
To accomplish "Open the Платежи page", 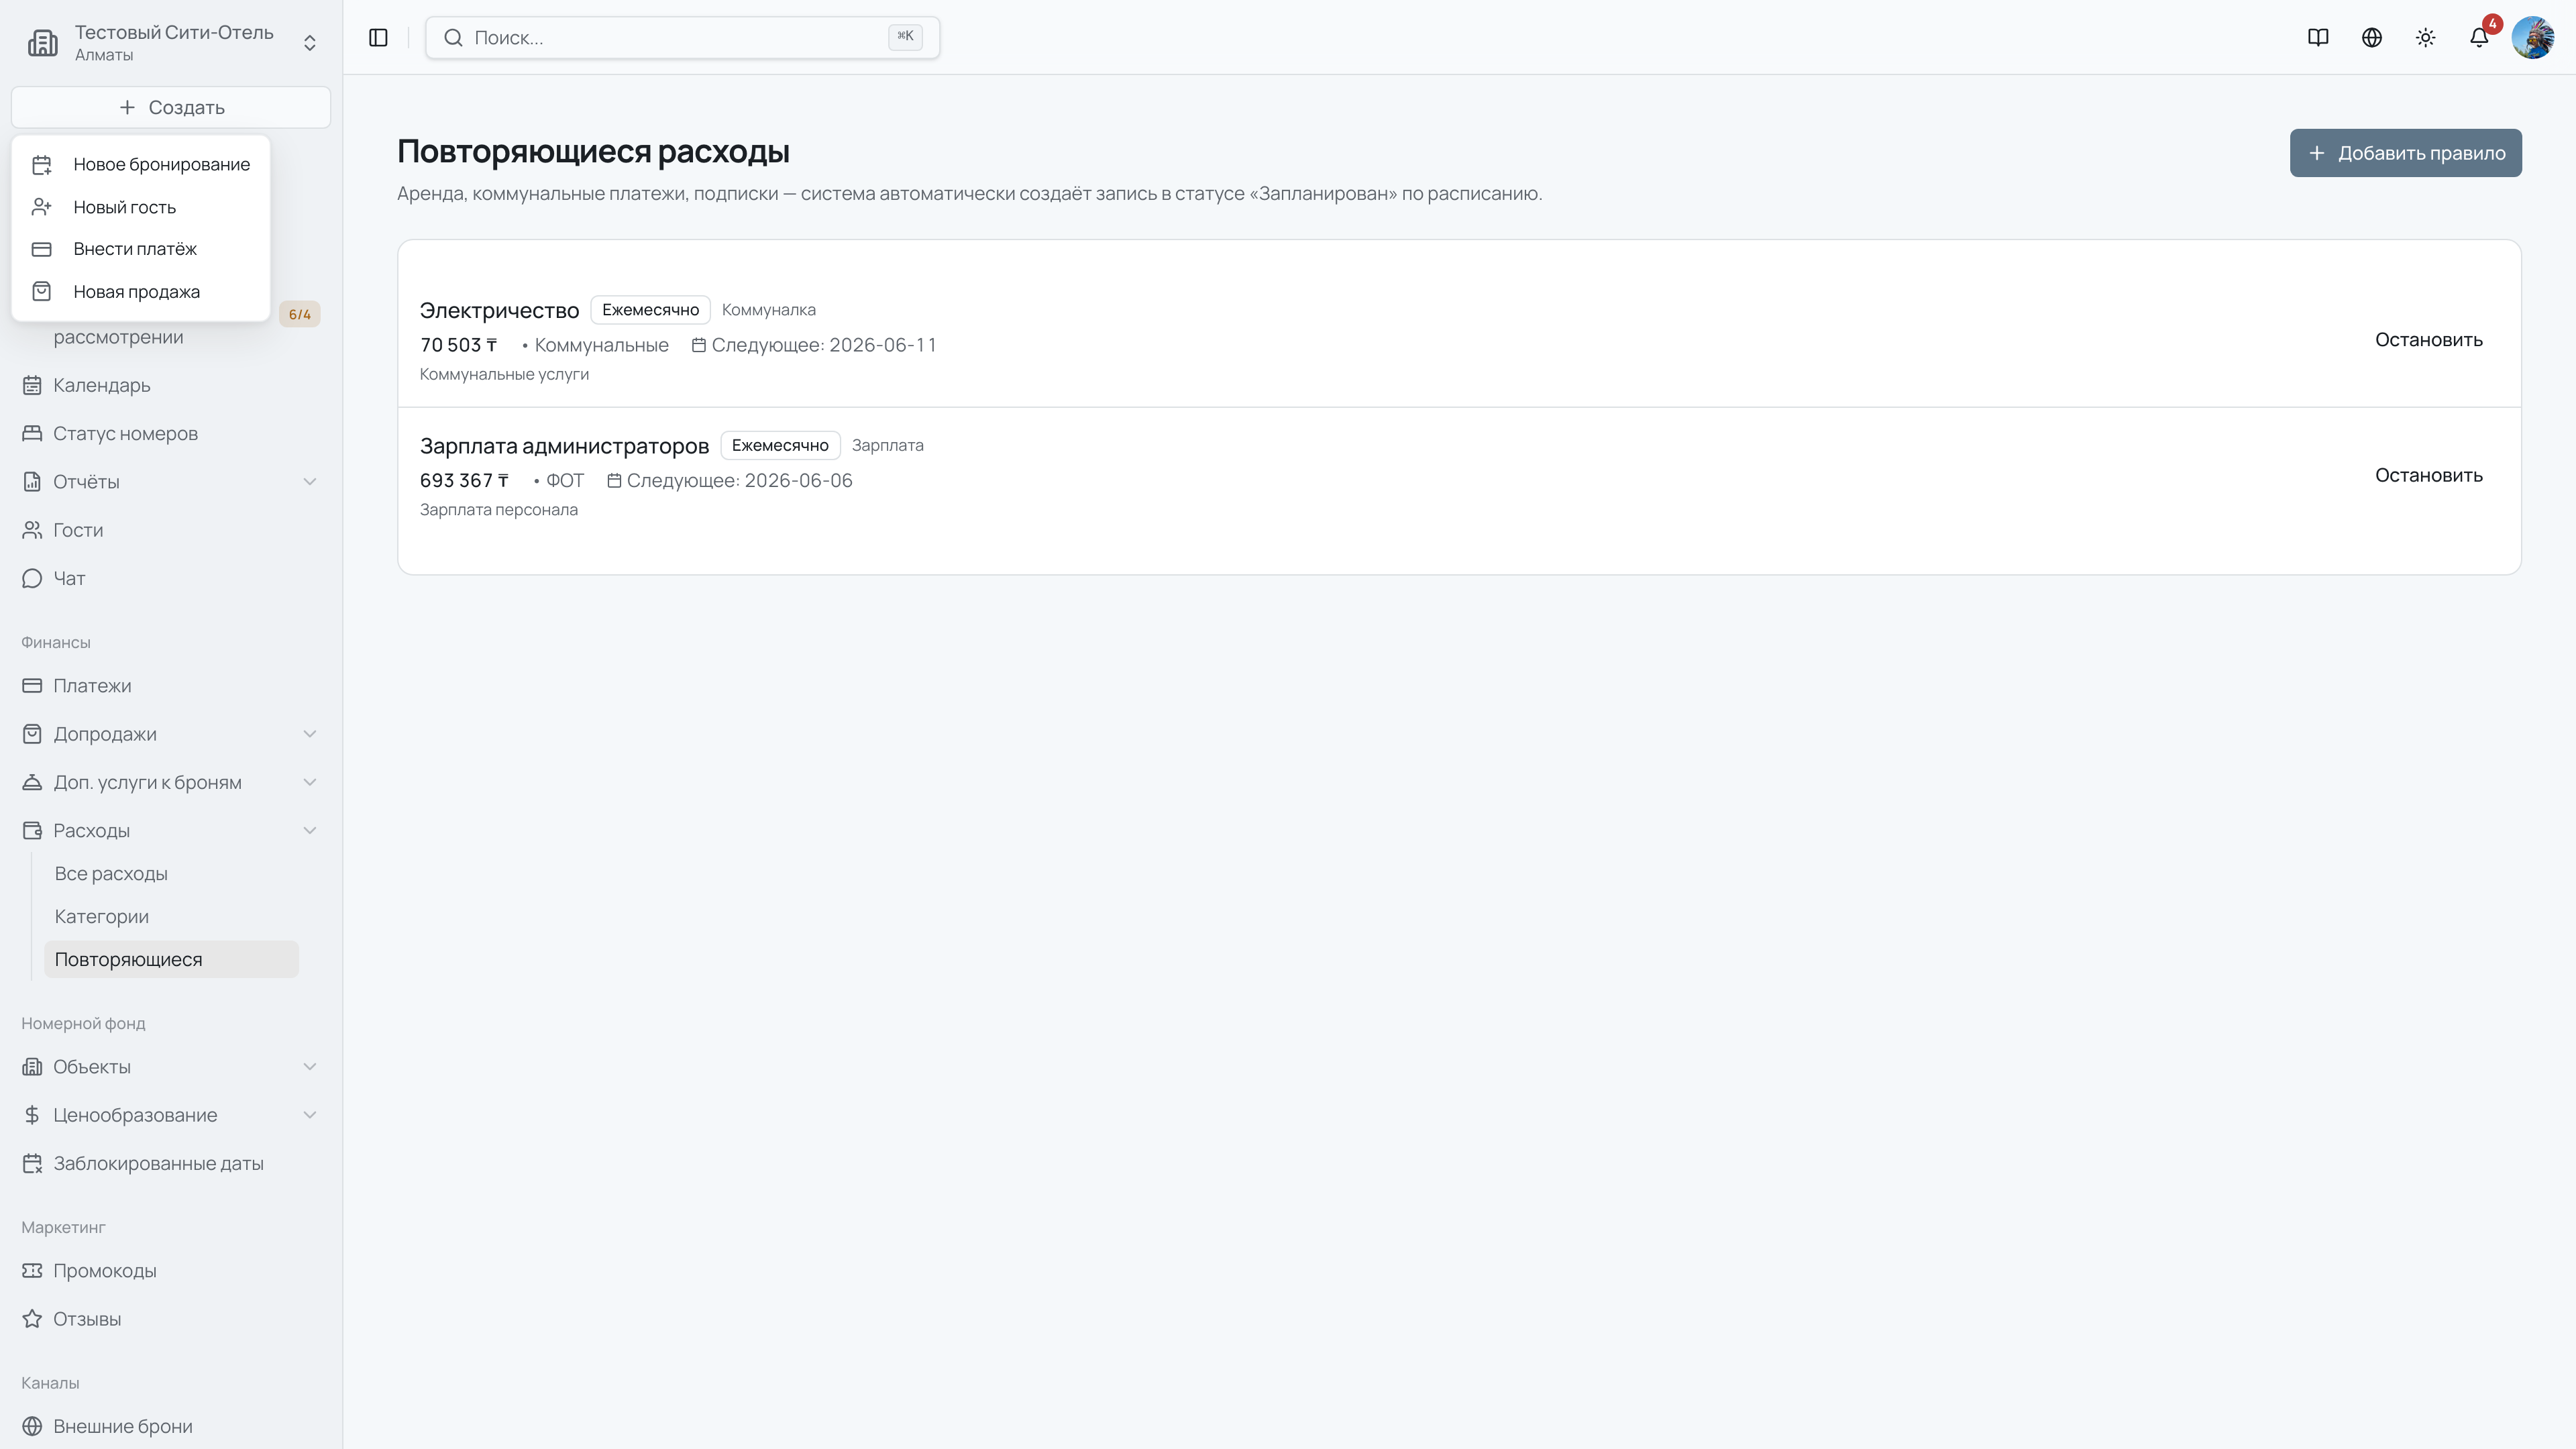I will 171,686.
